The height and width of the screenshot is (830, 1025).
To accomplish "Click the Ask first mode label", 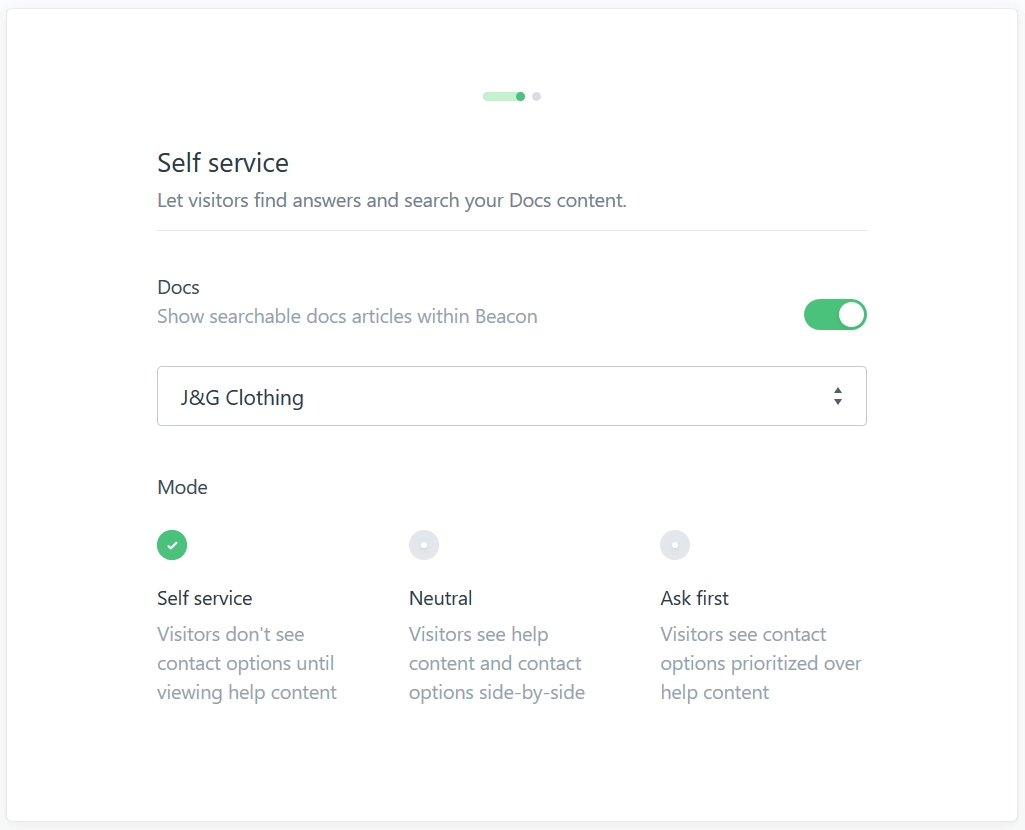I will (694, 598).
